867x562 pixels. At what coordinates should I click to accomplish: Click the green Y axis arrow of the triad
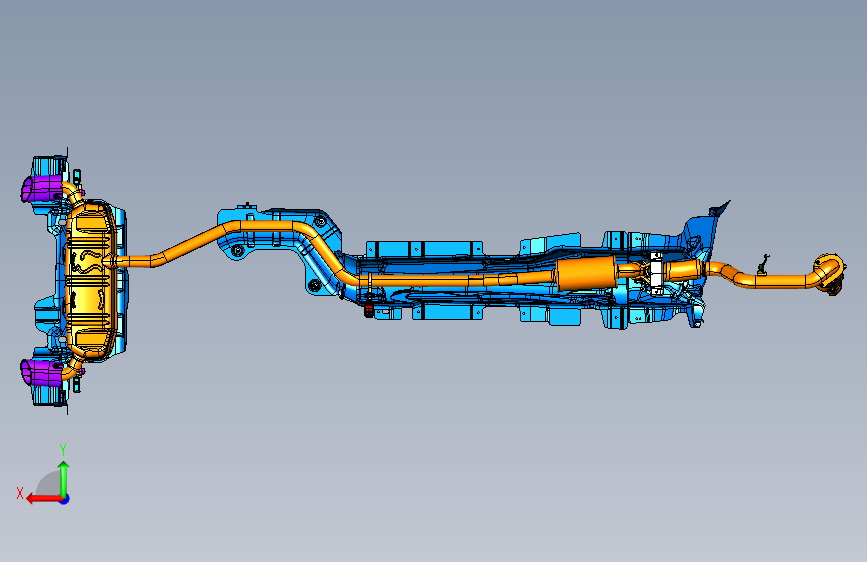coord(64,478)
